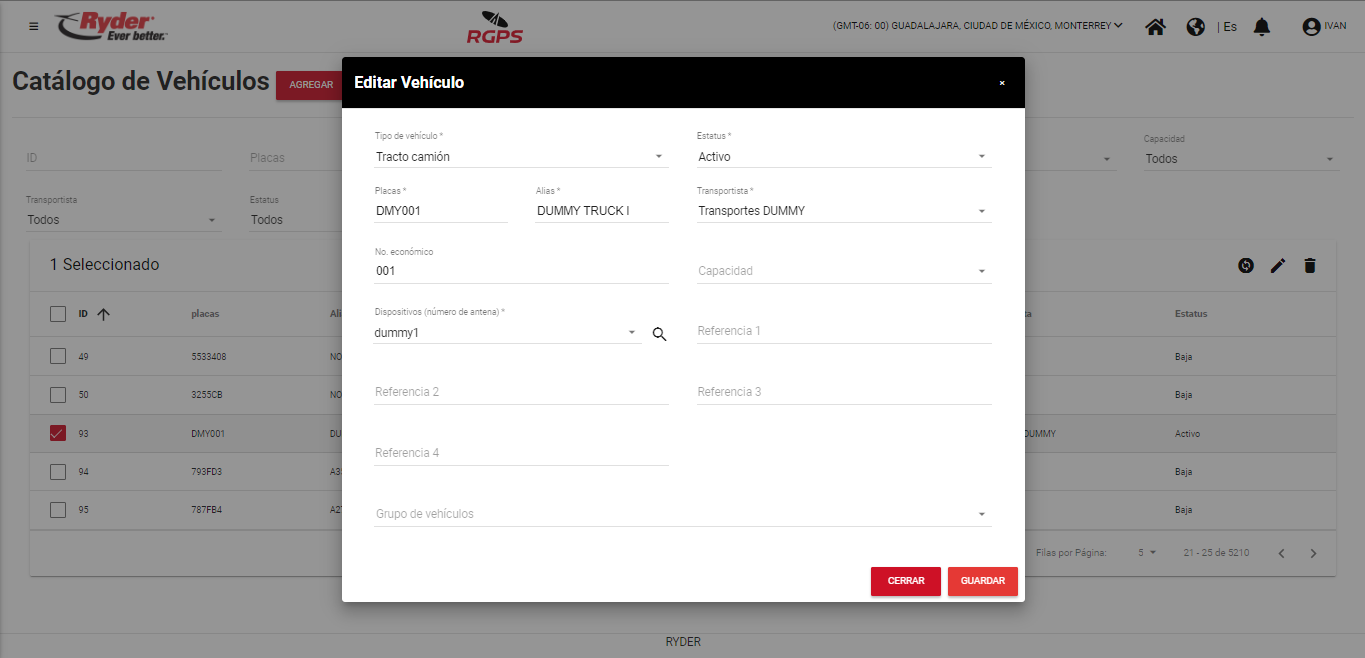This screenshot has width=1365, height=658.
Task: Check the row with ID 49
Action: pos(58,356)
